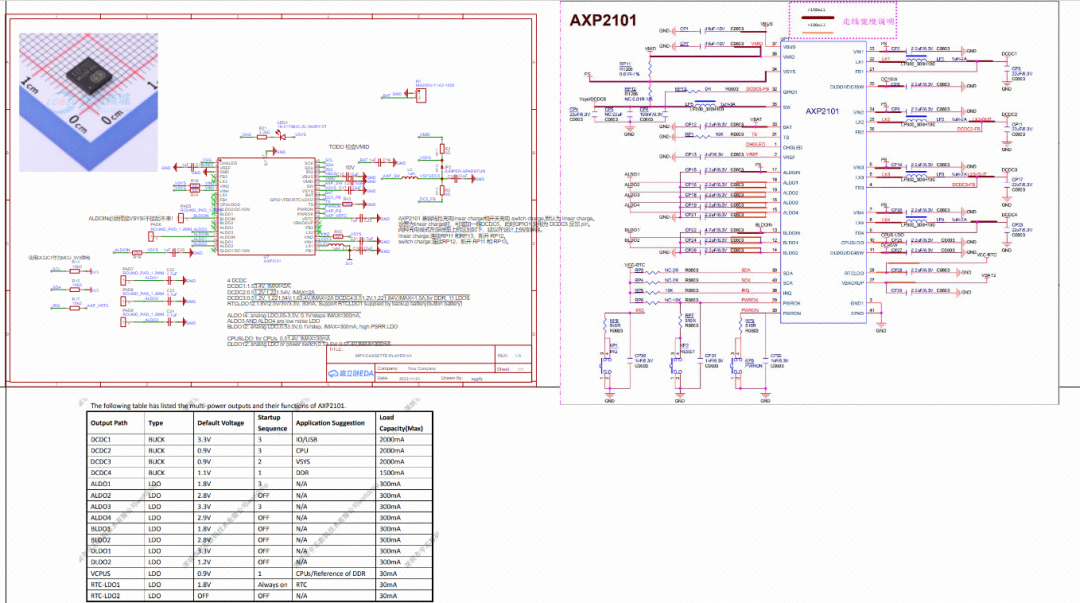Select the VCPUS row Output Path cell
This screenshot has height=603, width=1080.
tap(104, 573)
